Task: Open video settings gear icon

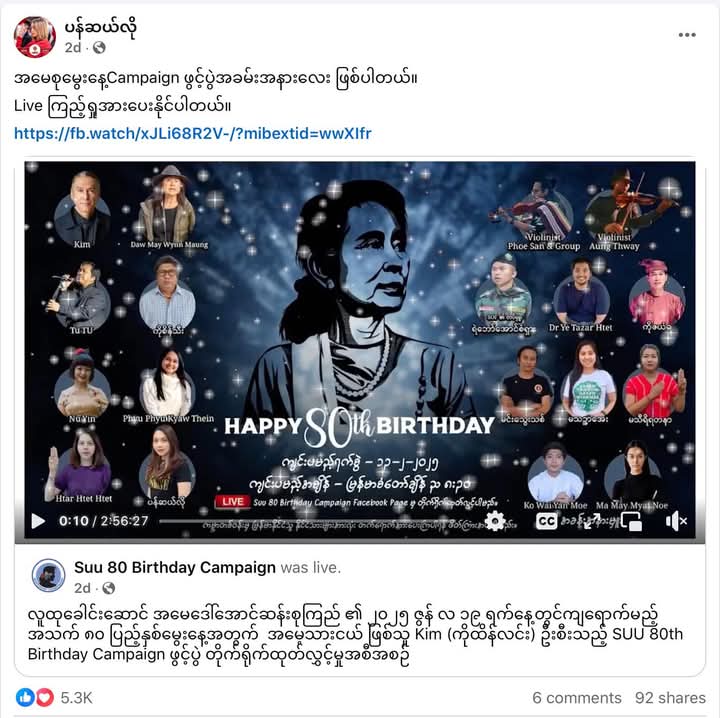Action: 495,521
